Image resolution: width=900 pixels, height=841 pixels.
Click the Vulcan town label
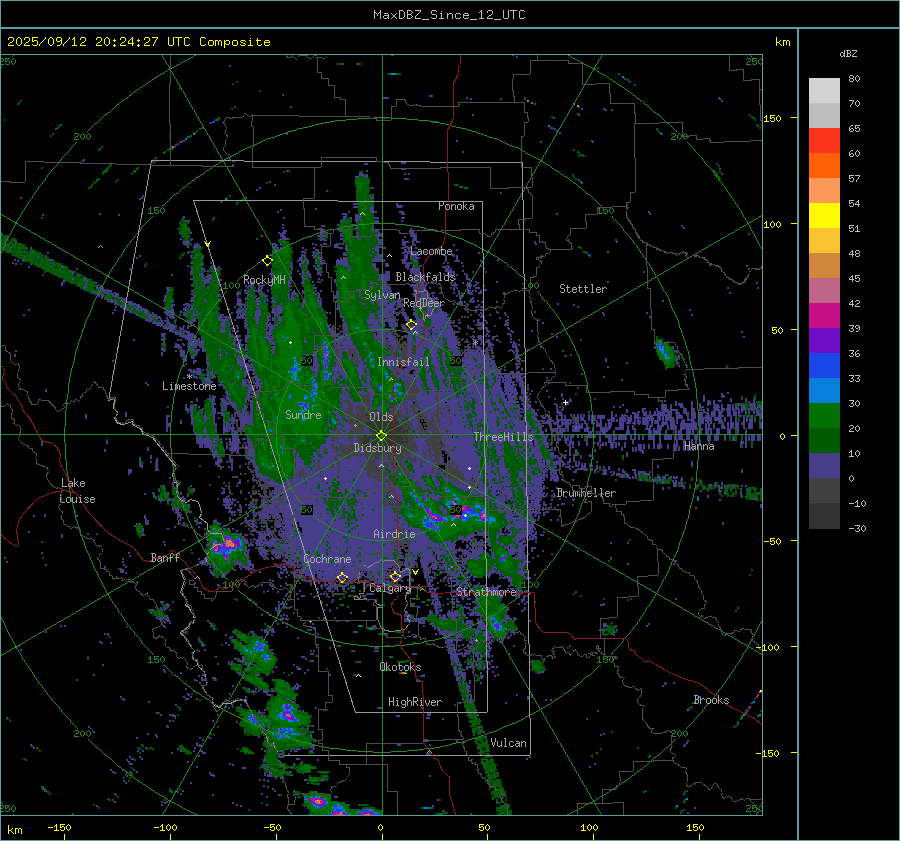pos(509,743)
